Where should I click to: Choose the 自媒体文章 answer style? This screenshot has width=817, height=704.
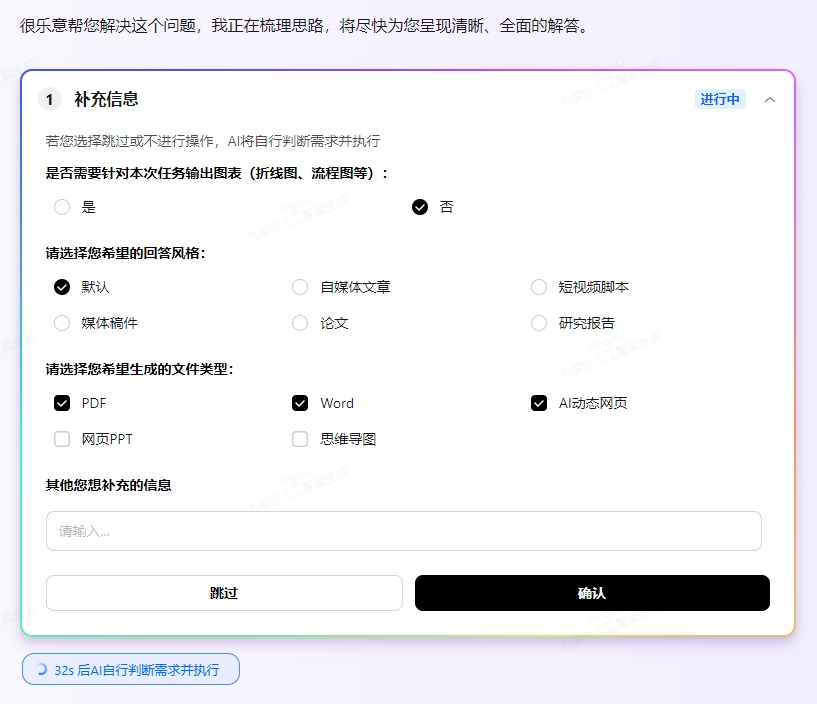[300, 287]
